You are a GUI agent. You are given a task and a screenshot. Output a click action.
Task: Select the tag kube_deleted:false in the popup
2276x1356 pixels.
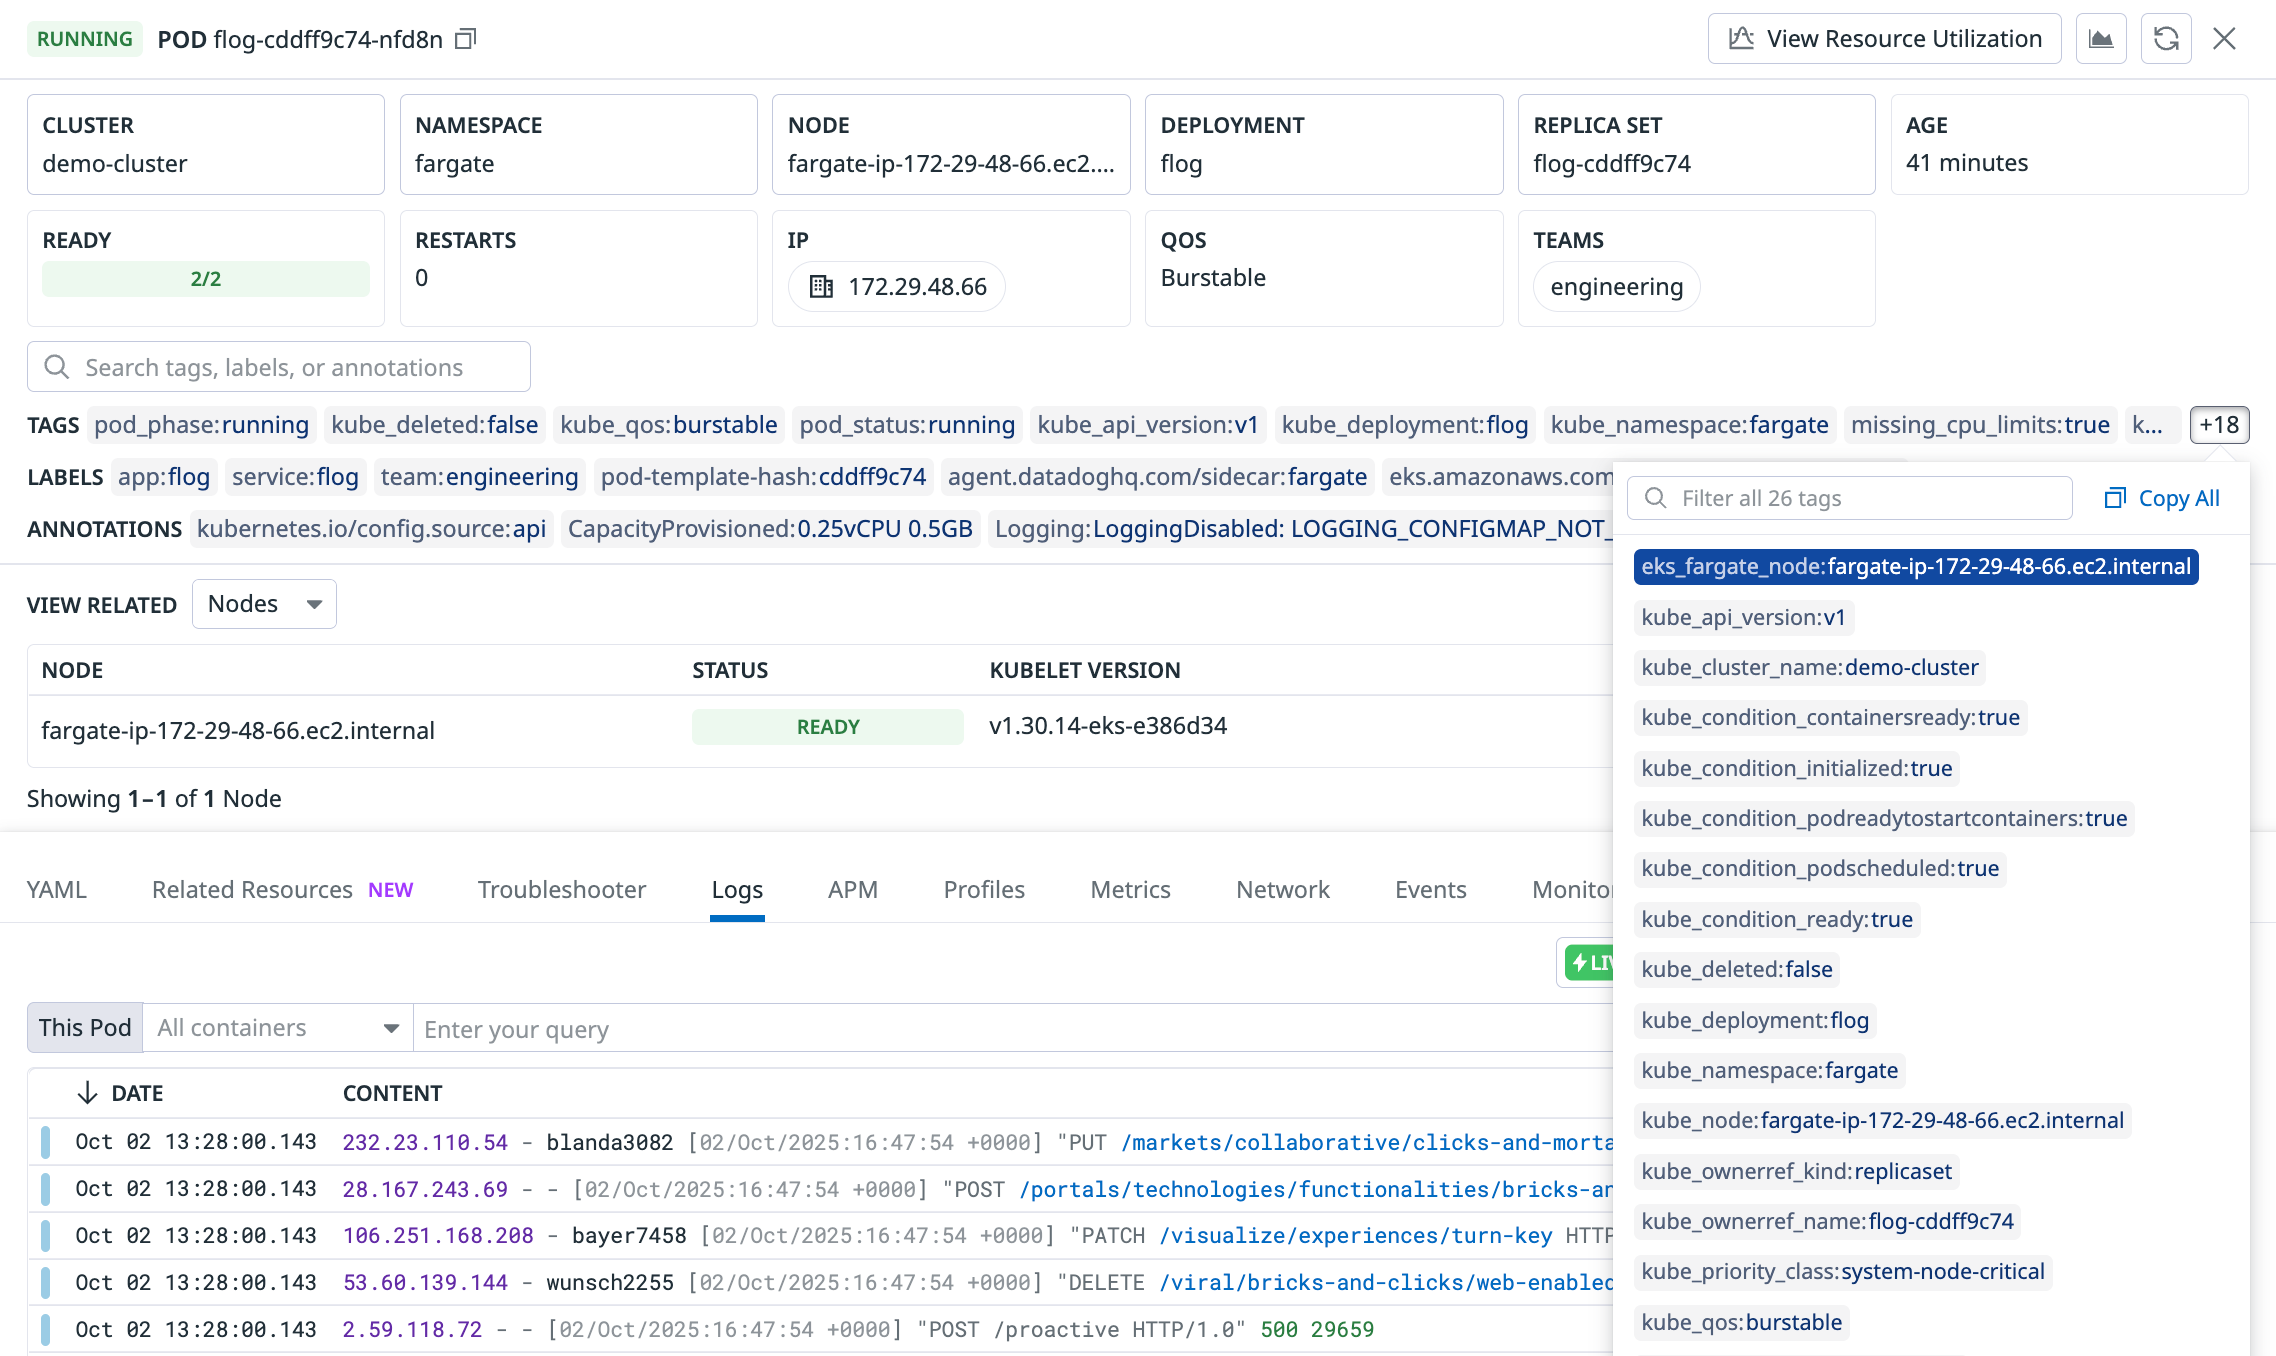(1736, 969)
